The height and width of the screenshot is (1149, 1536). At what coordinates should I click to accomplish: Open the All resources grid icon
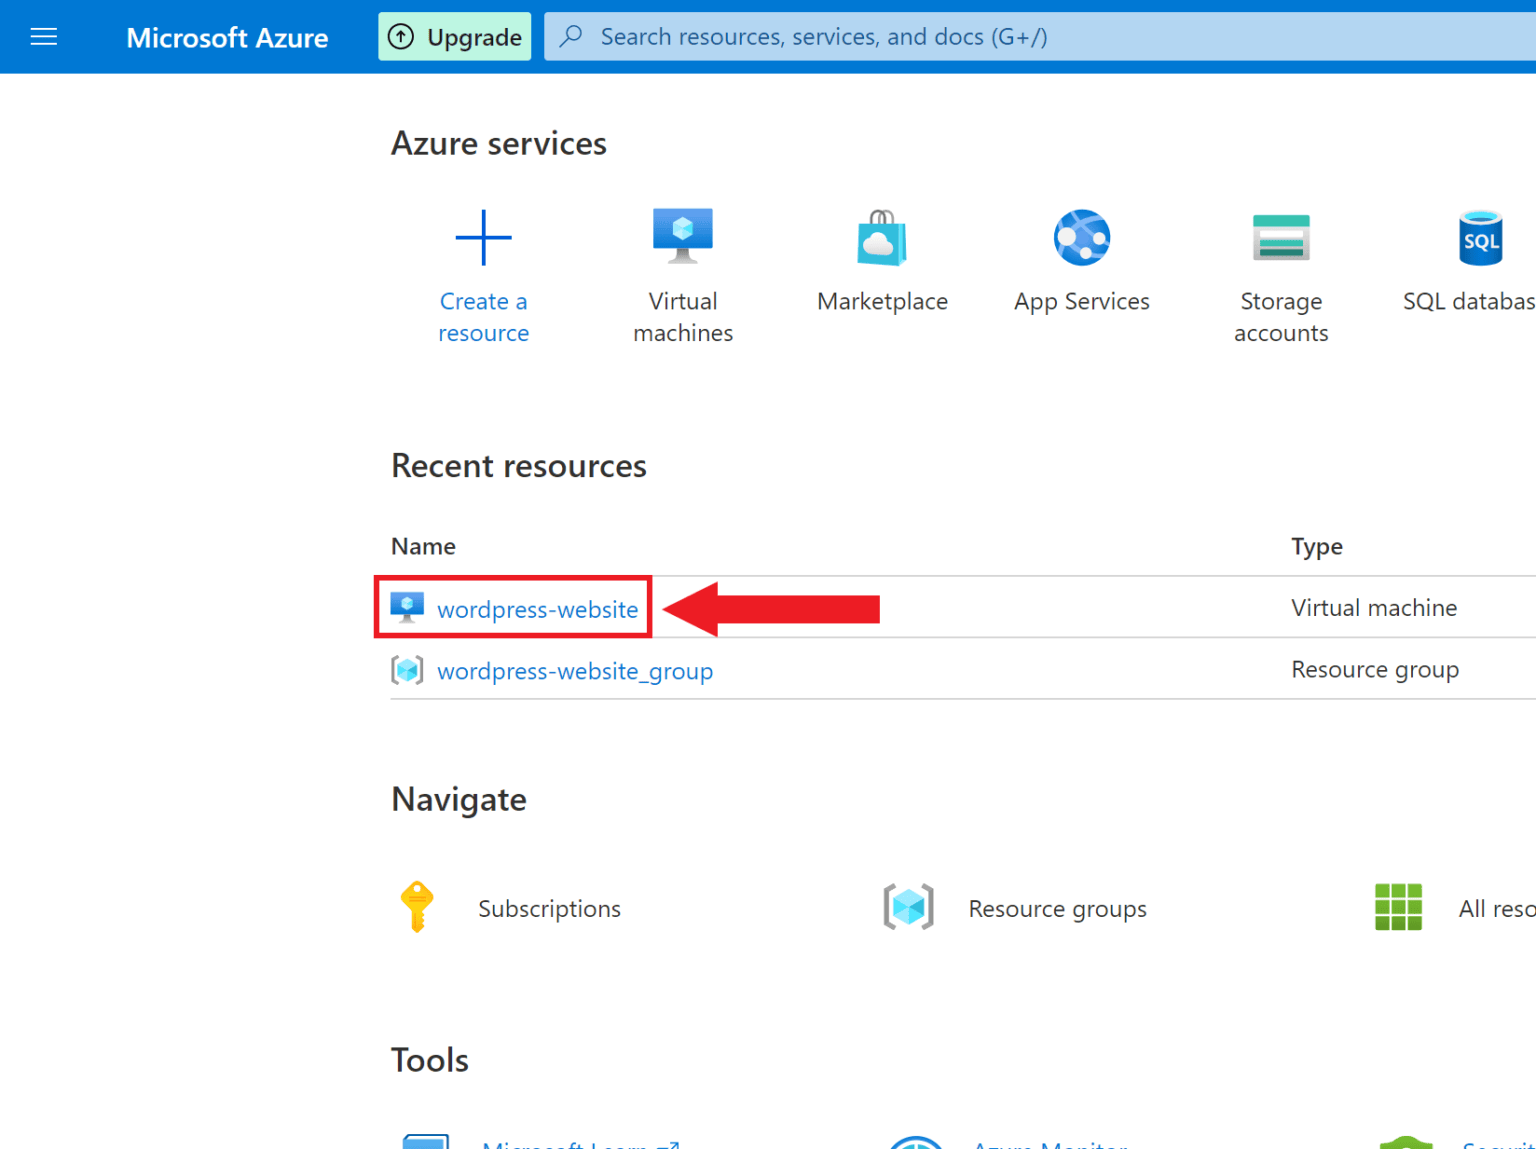point(1398,907)
